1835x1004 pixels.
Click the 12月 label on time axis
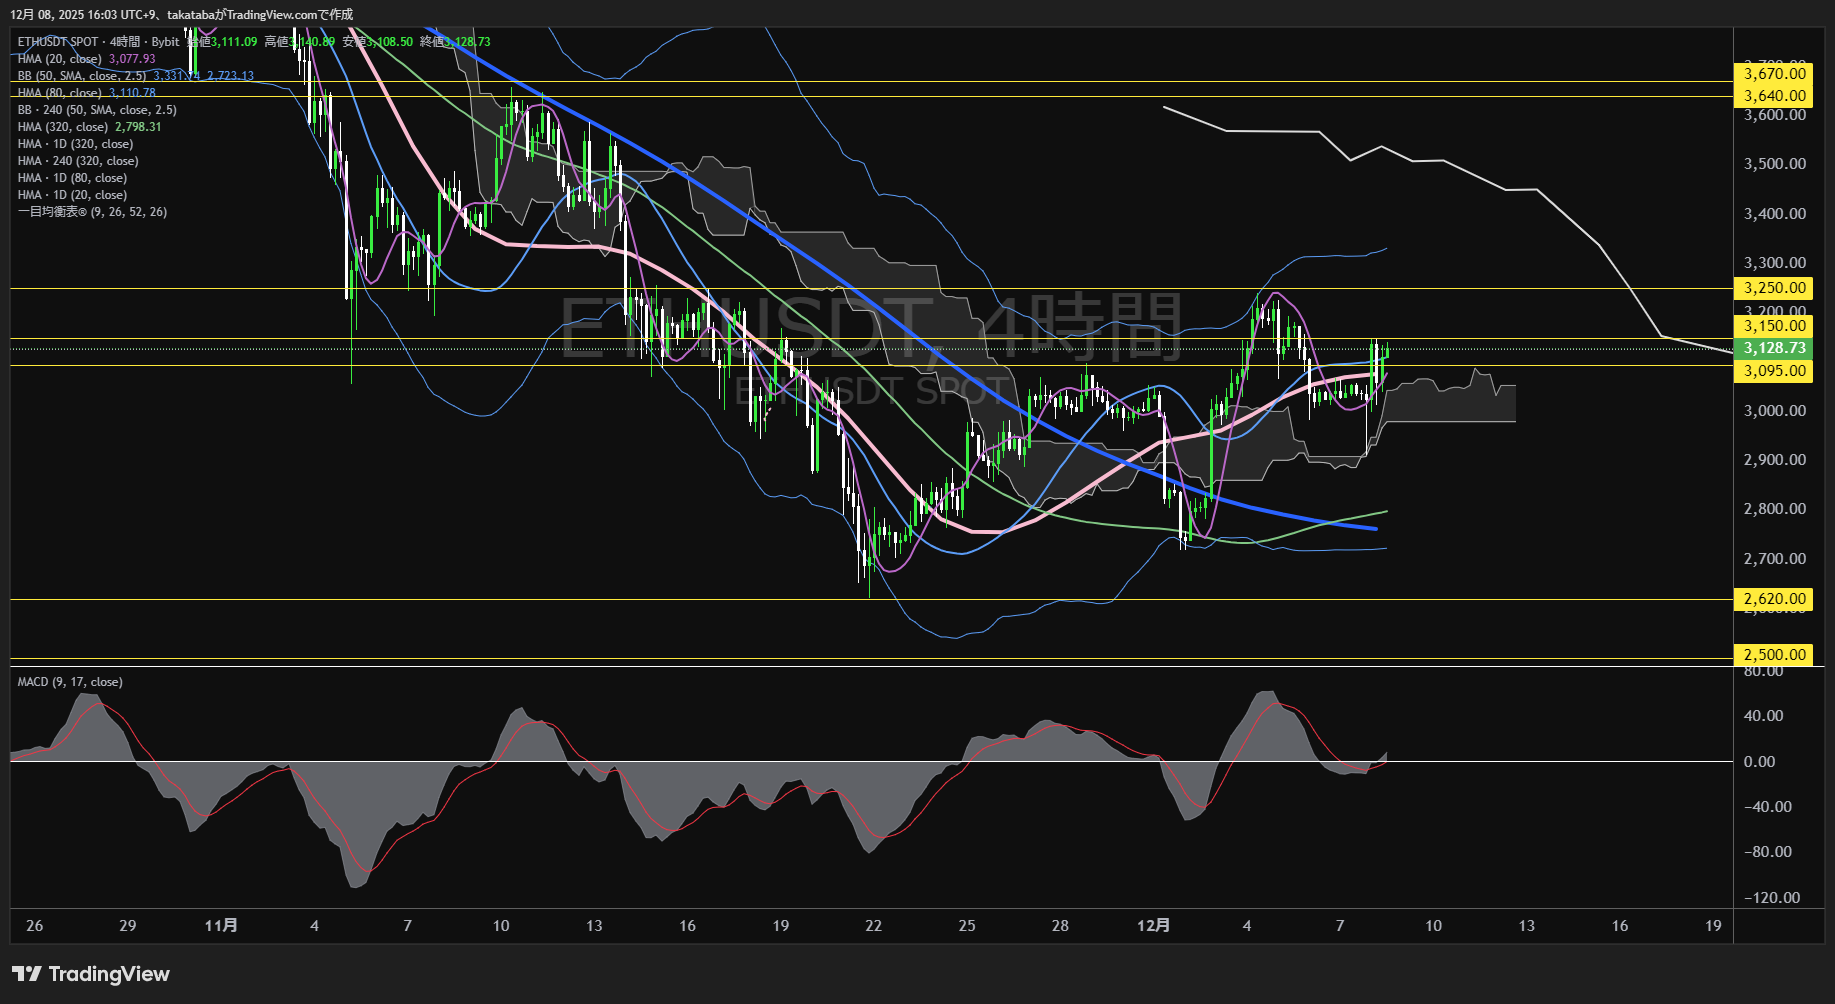point(1153,926)
